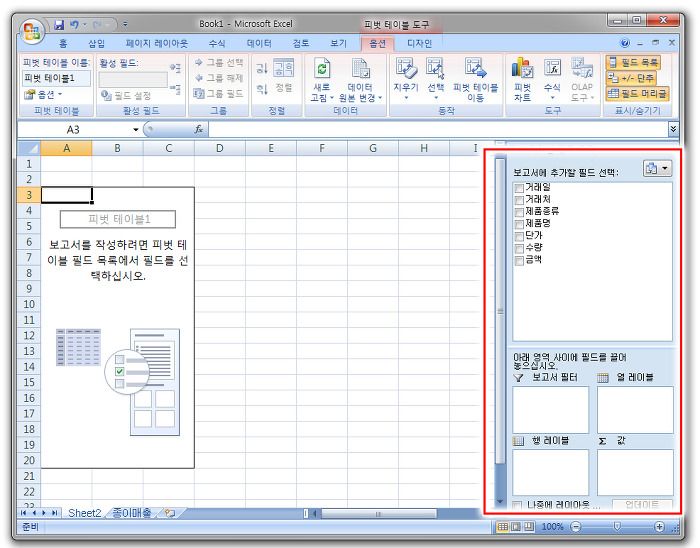Click the zoom slider handle

pos(617,527)
